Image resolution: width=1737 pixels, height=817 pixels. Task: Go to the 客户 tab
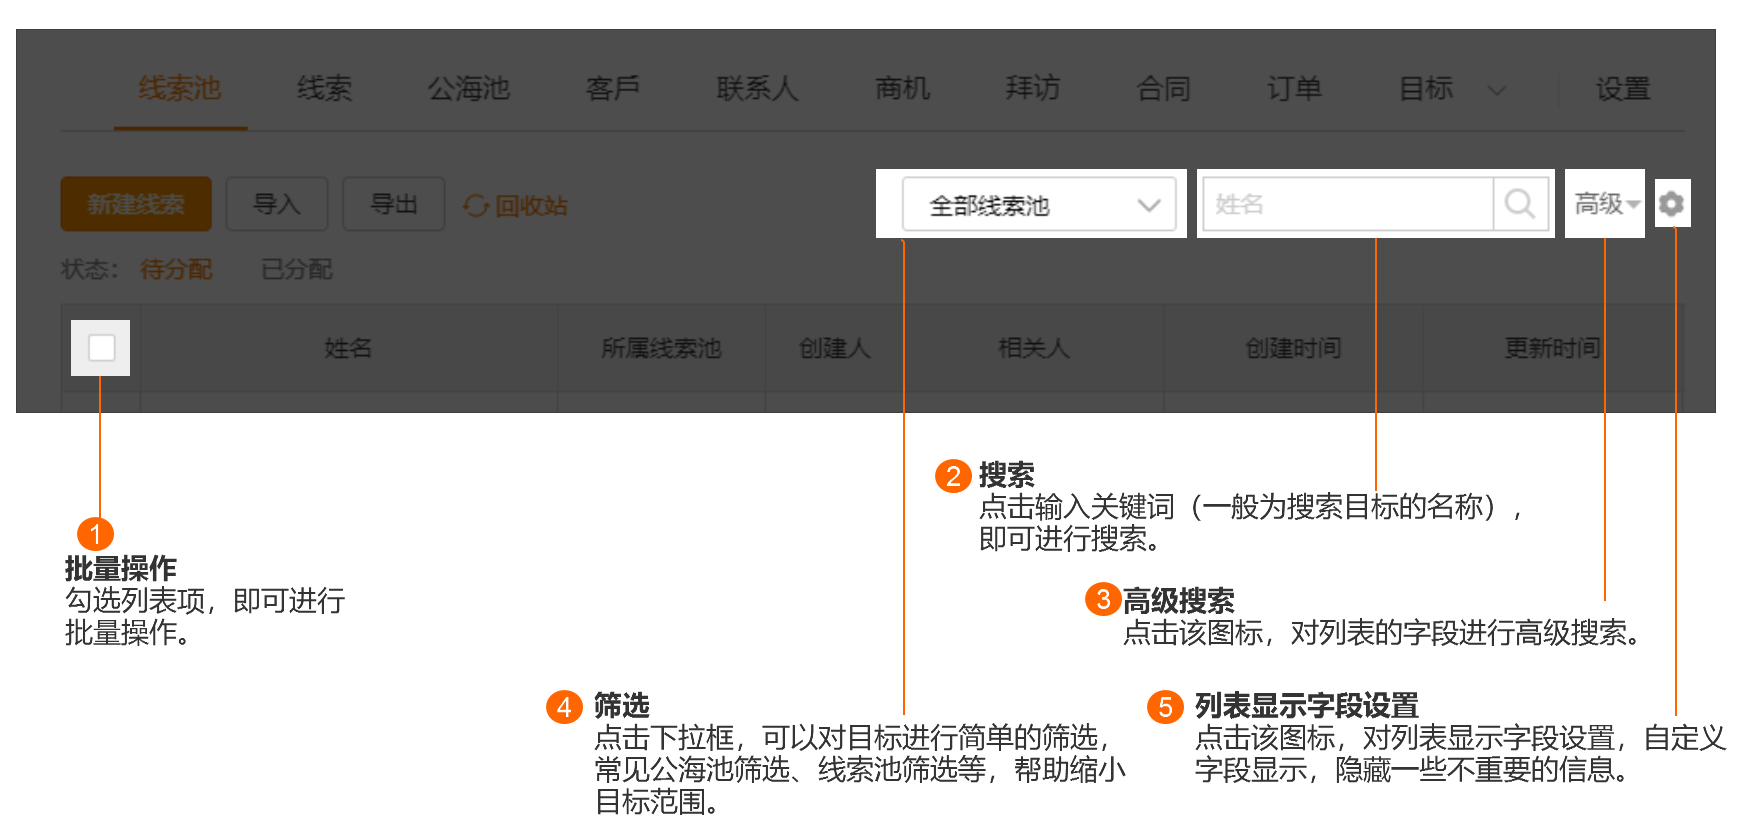coord(612,89)
